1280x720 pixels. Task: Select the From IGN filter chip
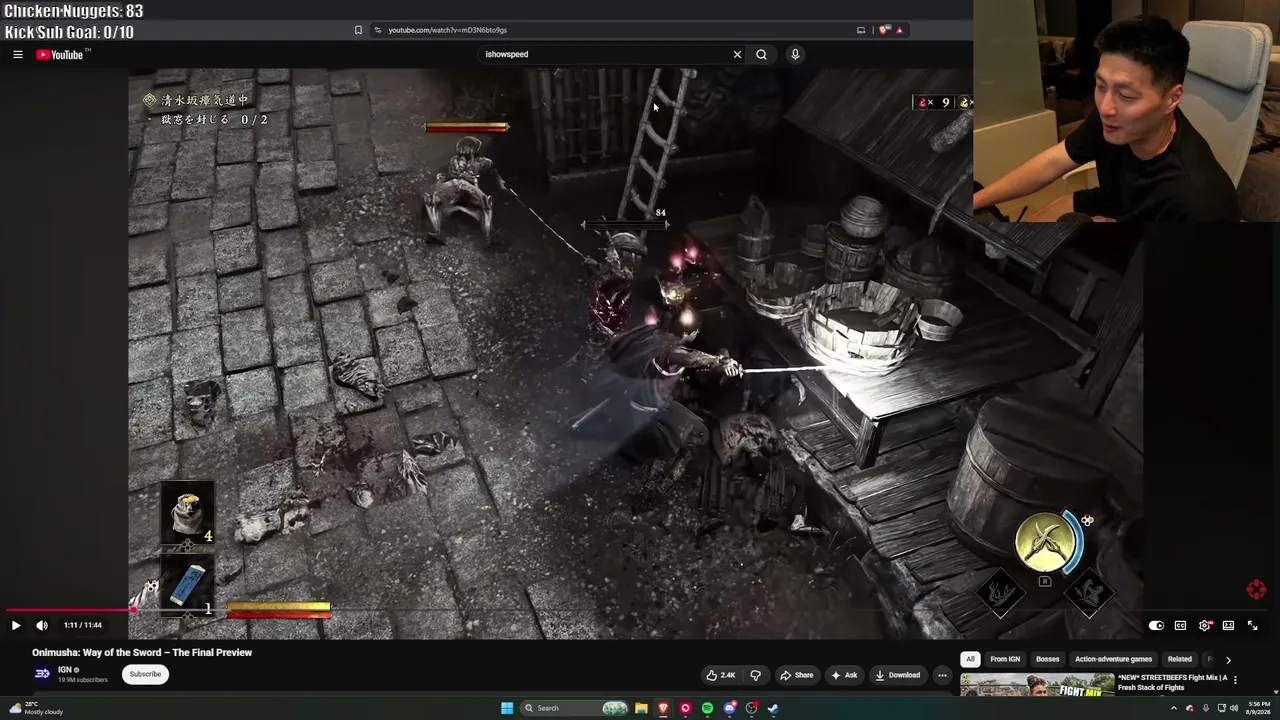(x=1005, y=659)
